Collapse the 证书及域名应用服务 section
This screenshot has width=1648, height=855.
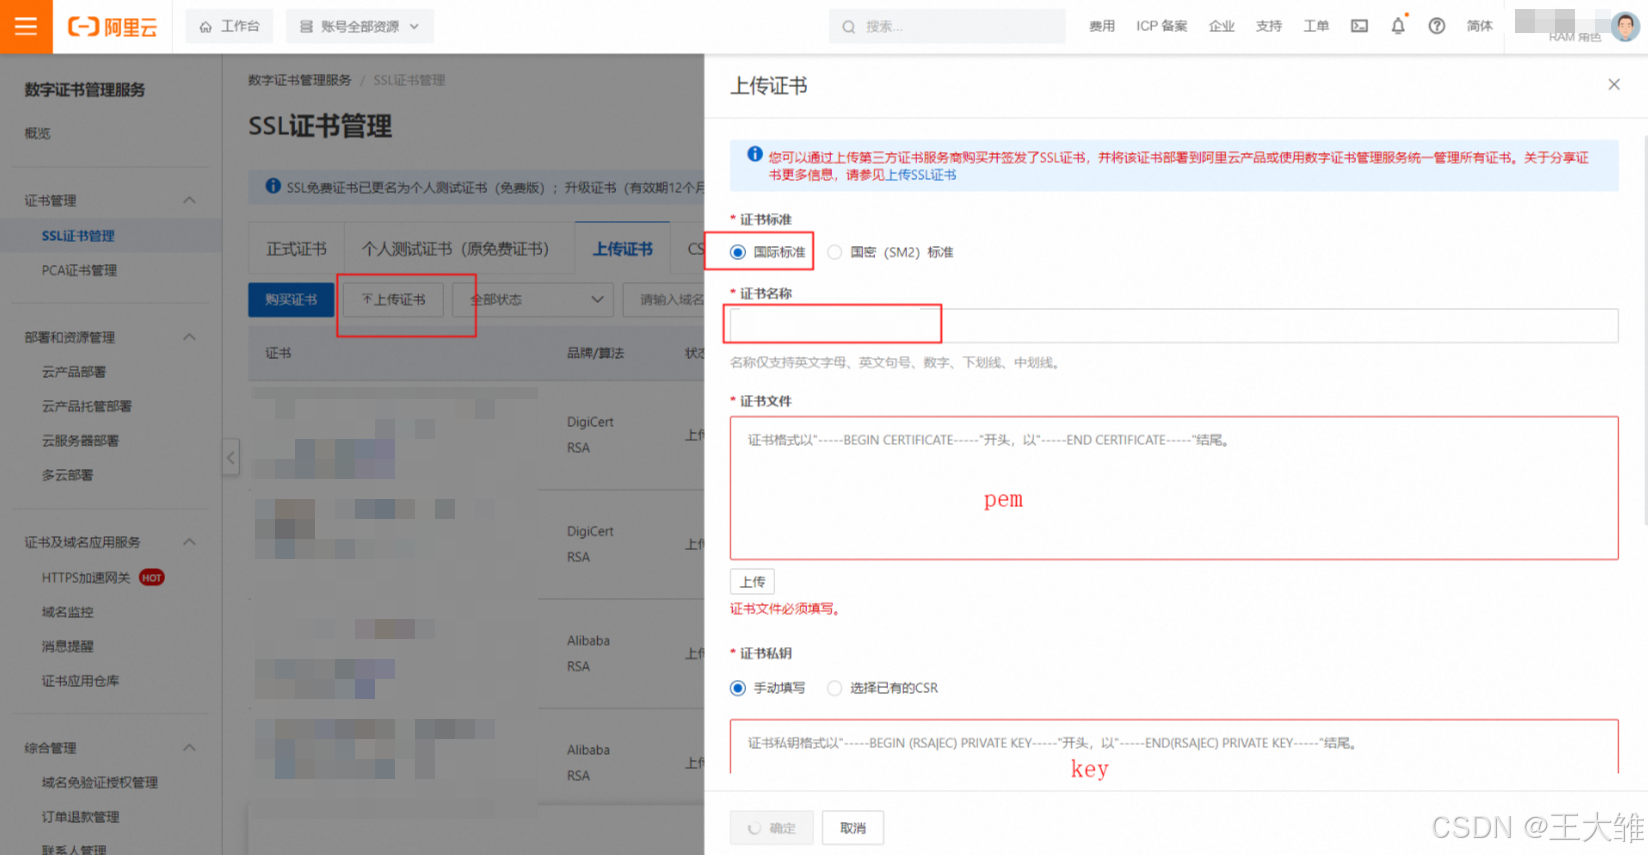click(189, 542)
